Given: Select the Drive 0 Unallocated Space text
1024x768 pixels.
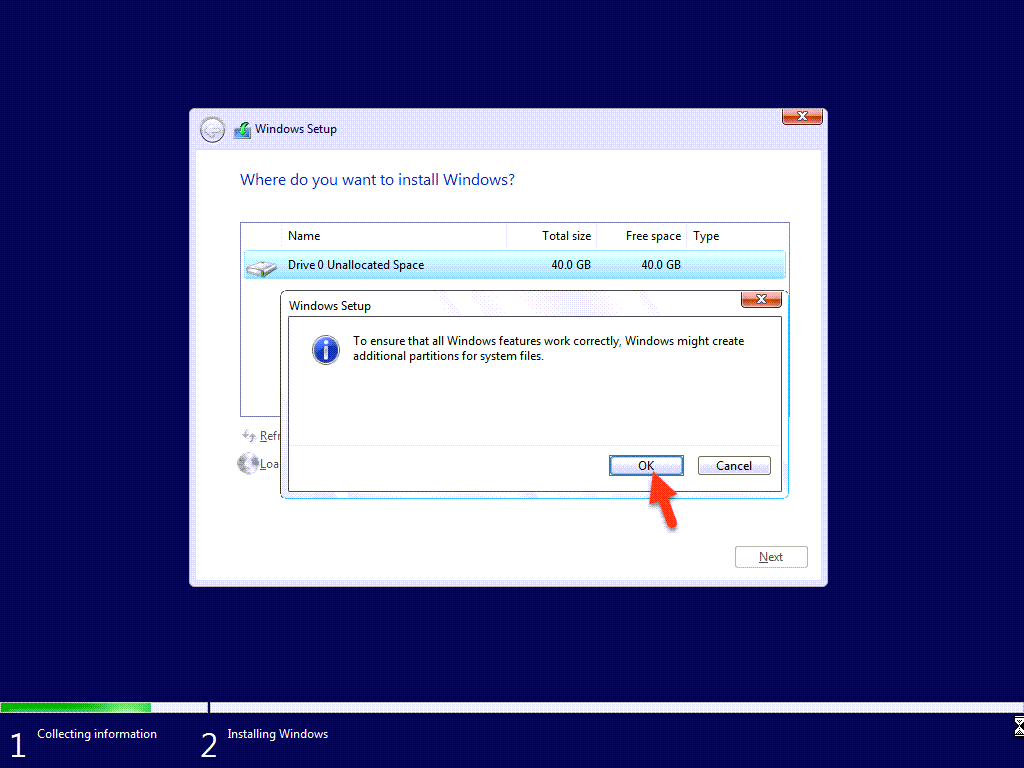Looking at the screenshot, I should coord(356,265).
